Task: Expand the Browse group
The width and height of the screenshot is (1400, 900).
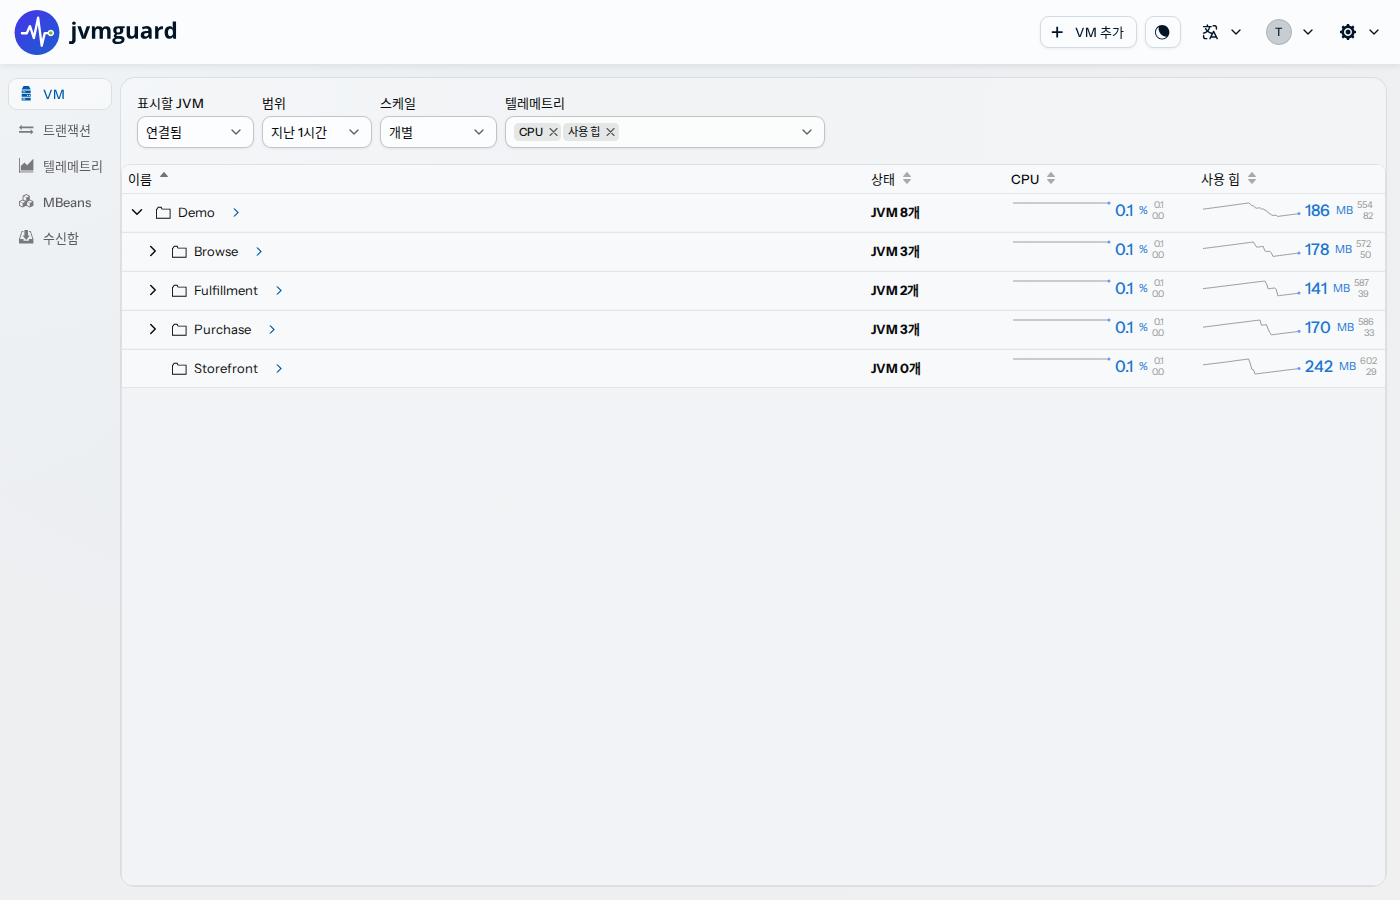Action: tap(152, 252)
